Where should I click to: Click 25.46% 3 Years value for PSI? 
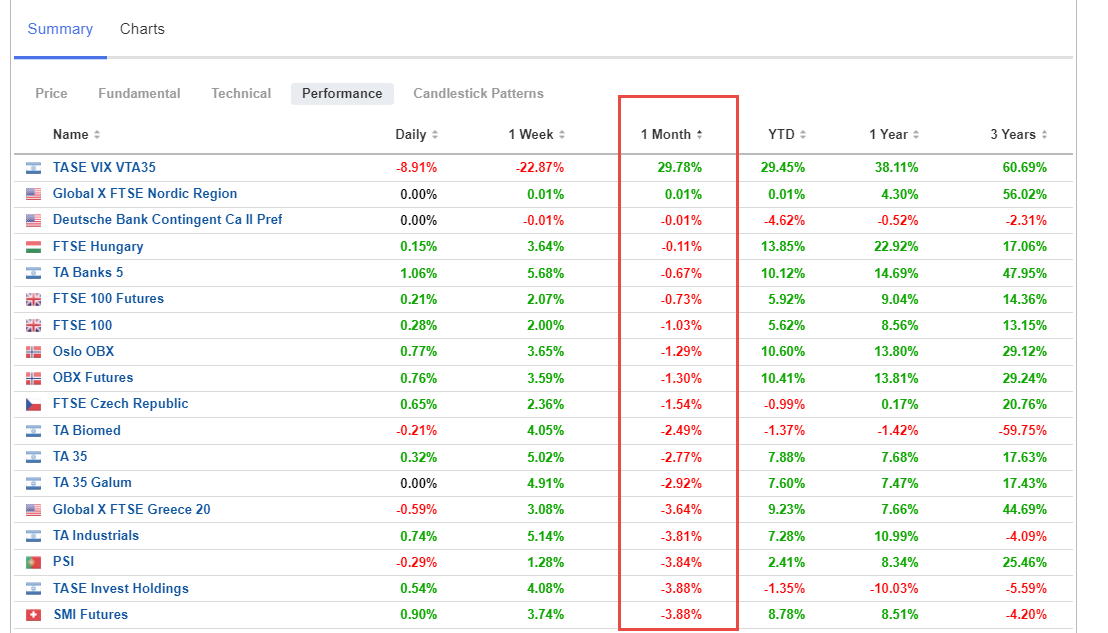click(x=1025, y=562)
